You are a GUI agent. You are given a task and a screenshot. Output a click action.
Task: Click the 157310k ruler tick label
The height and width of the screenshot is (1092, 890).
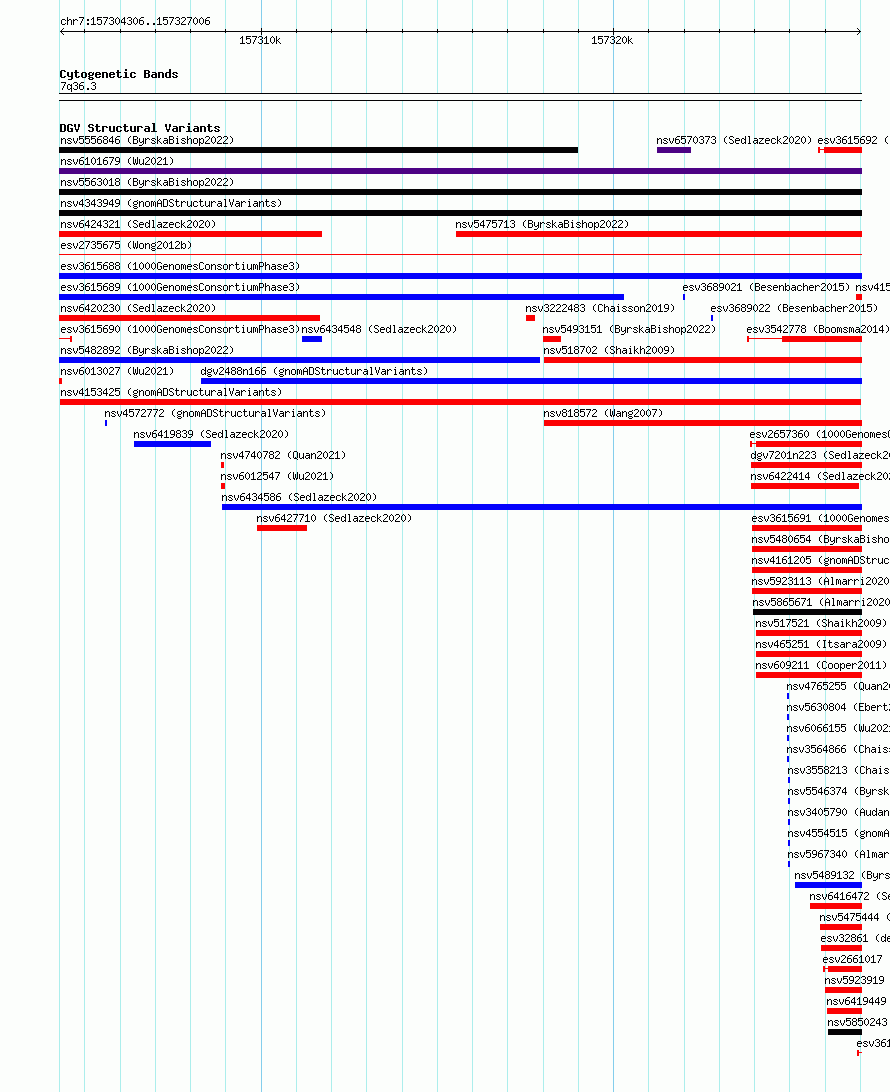260,40
